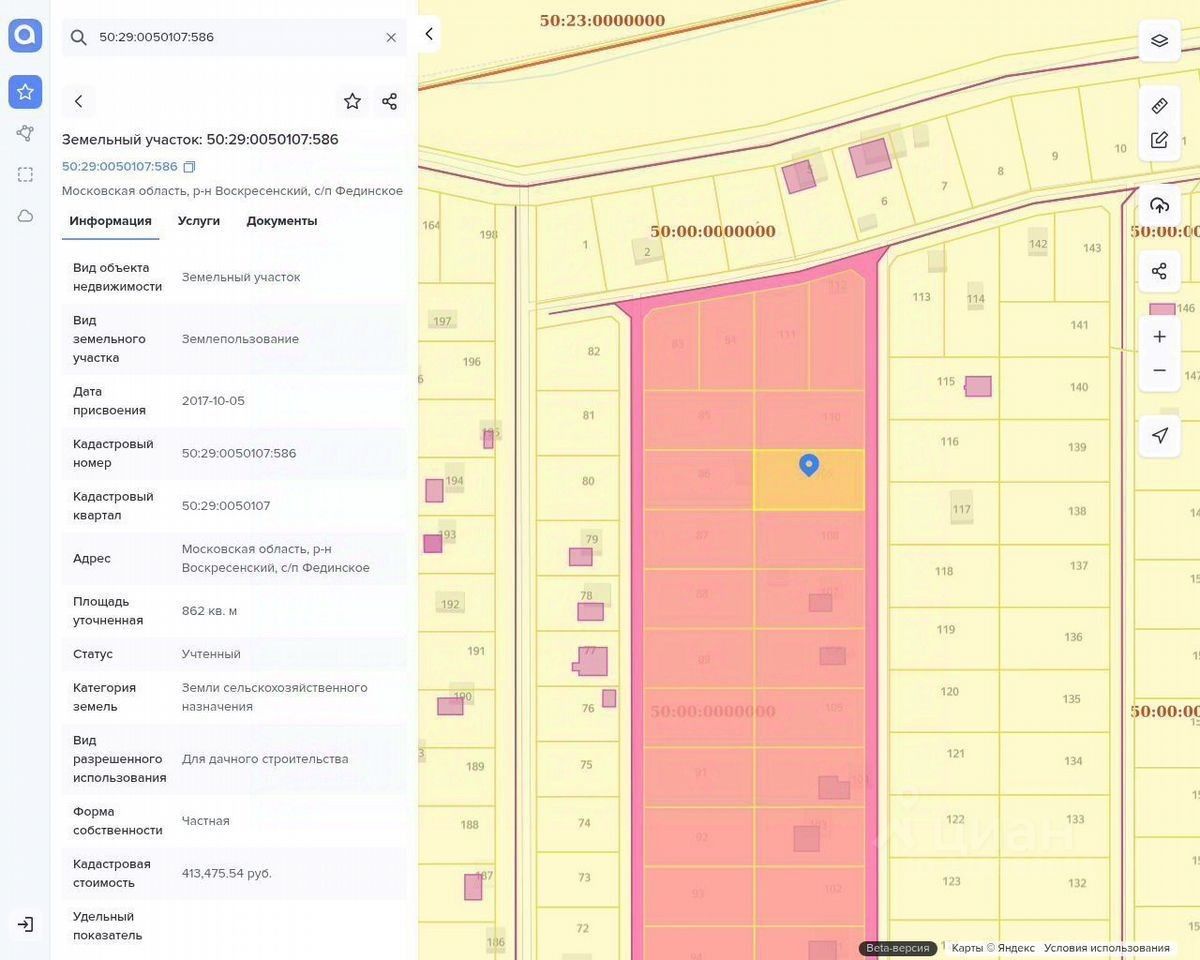The height and width of the screenshot is (960, 1200).
Task: Open the 50:29:0050107:586 cadastral number link
Action: tap(119, 167)
